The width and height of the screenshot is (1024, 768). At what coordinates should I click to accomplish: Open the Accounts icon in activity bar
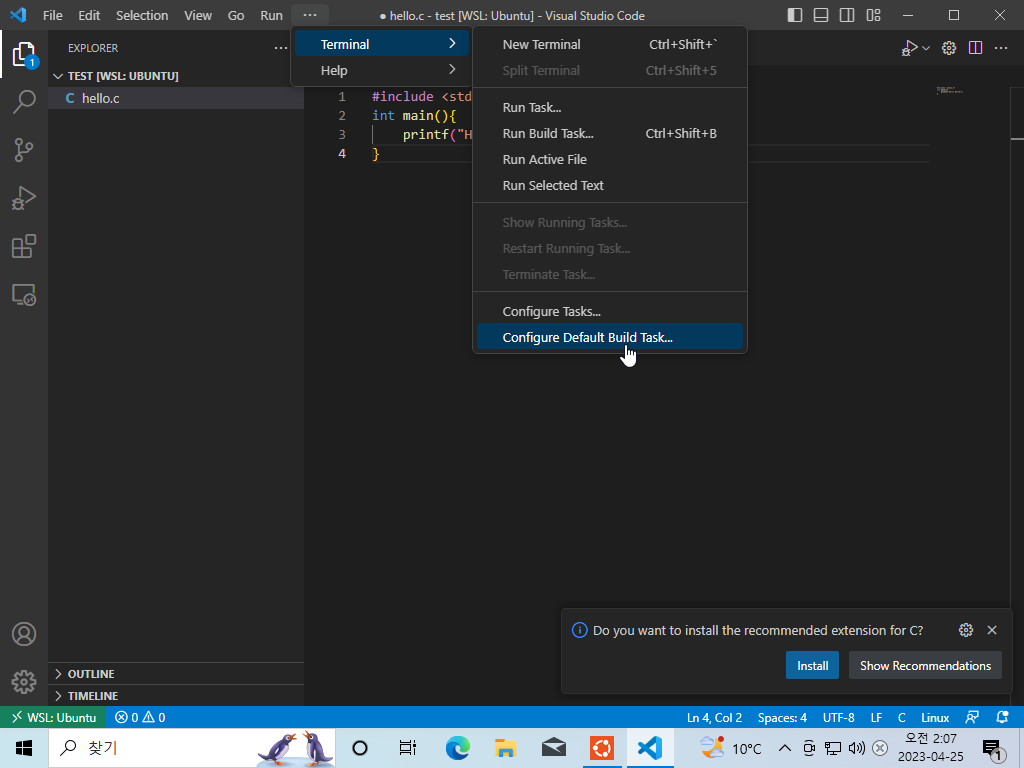(24, 634)
